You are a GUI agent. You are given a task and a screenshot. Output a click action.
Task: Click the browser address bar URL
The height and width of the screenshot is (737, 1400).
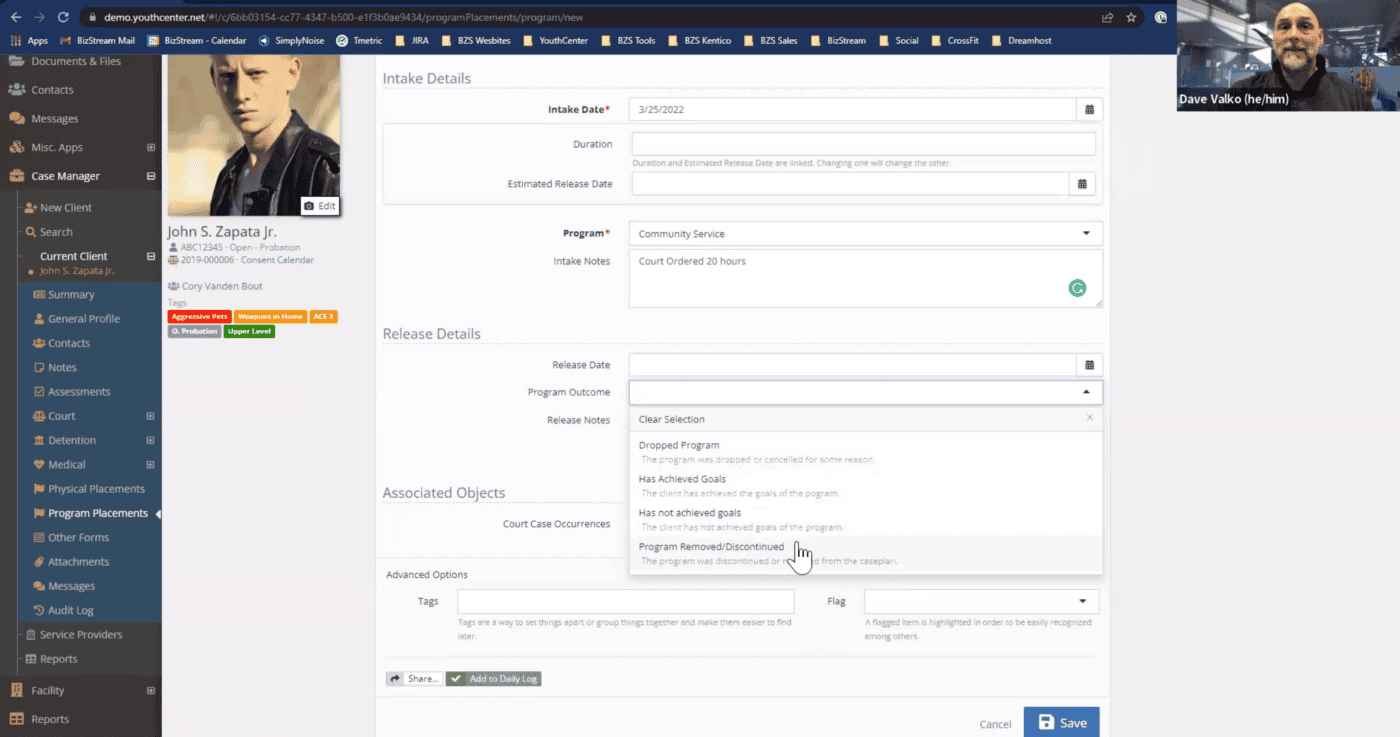tap(343, 17)
